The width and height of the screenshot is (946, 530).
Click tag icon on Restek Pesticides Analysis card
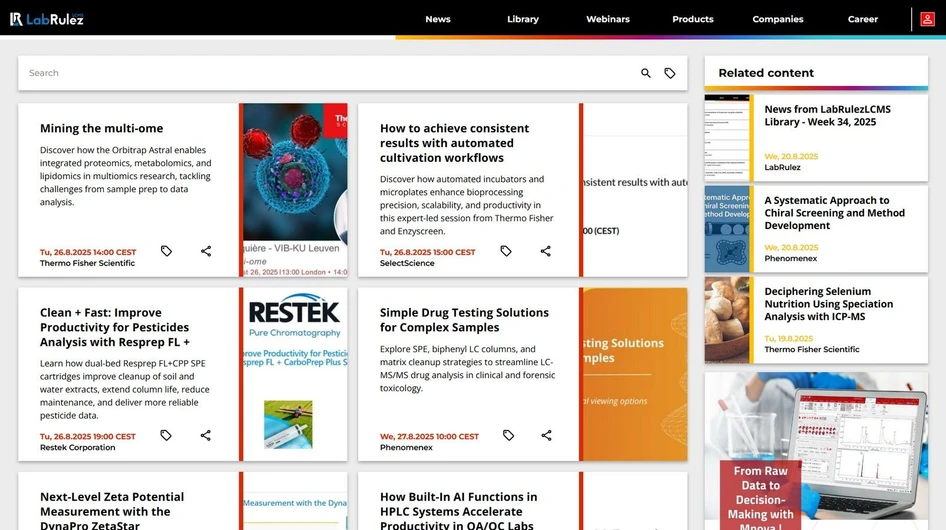point(166,435)
